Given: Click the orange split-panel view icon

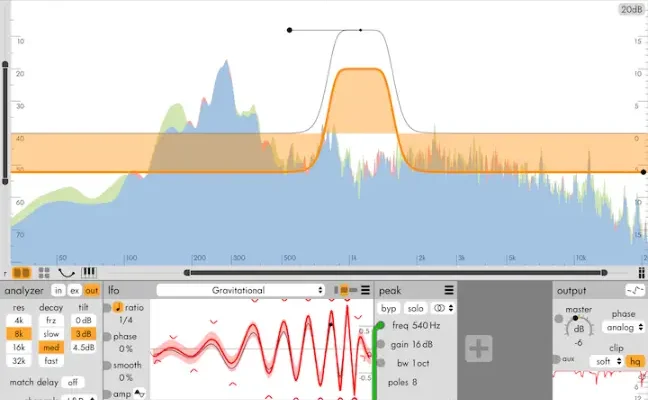Looking at the screenshot, I should coord(22,271).
